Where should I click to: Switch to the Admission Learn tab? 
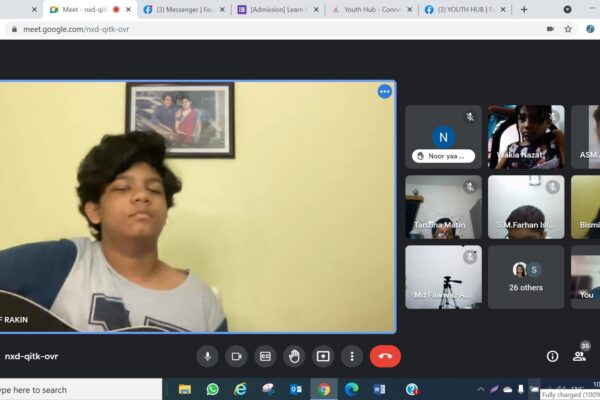coord(275,9)
